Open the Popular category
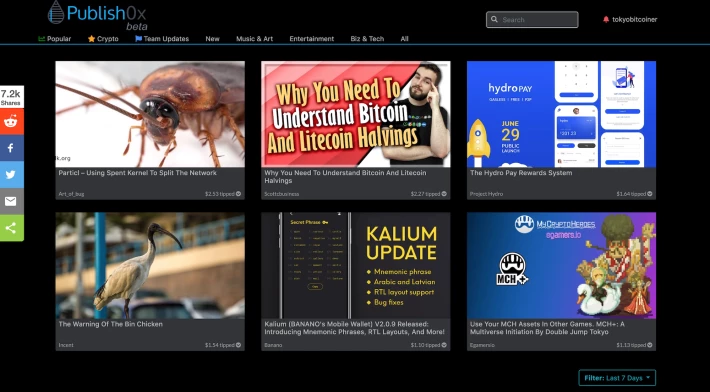This screenshot has height=392, width=710. click(55, 39)
